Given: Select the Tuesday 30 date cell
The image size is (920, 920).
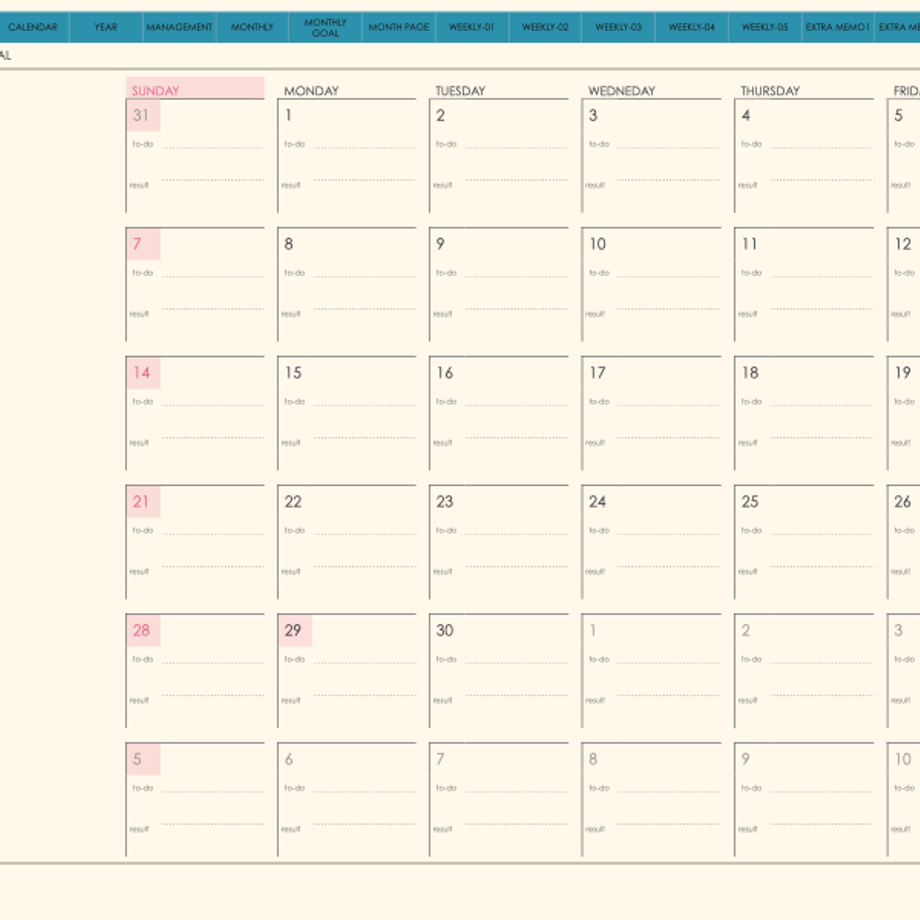Looking at the screenshot, I should (499, 671).
